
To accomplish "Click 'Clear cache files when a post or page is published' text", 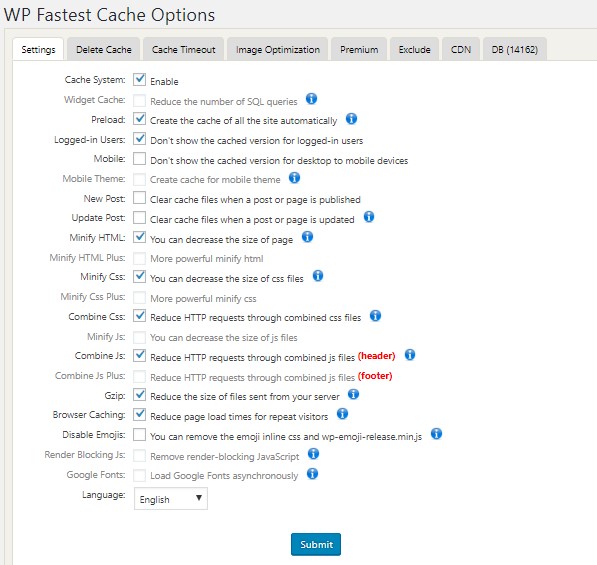I will pyautogui.click(x=255, y=200).
